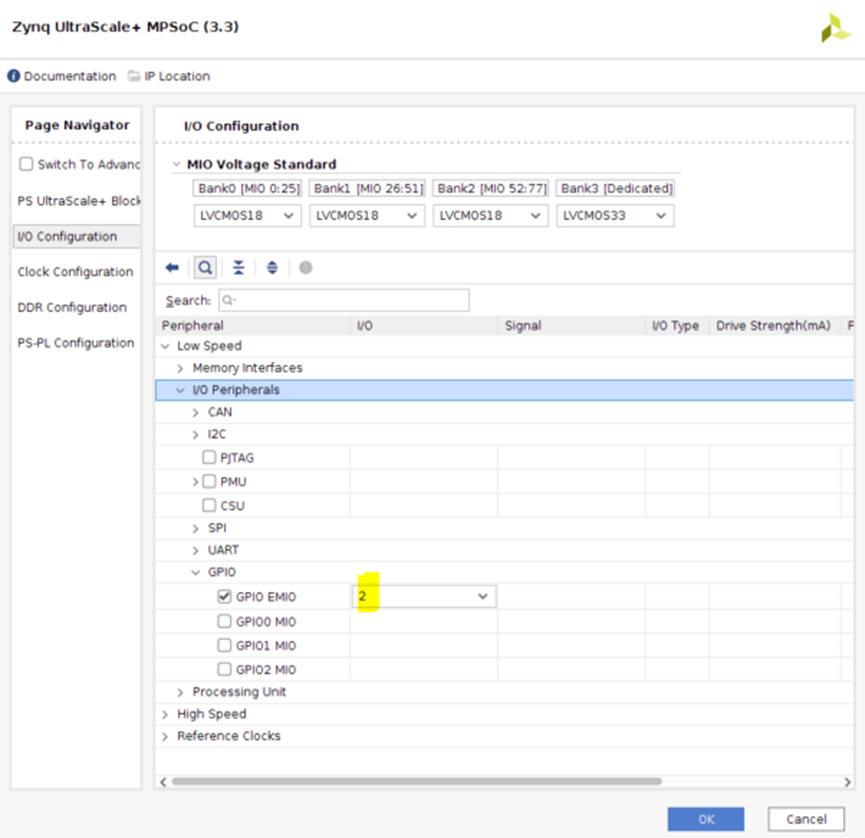This screenshot has height=838, width=865.
Task: Open Bank1 voltage standard dropdown
Action: [367, 216]
